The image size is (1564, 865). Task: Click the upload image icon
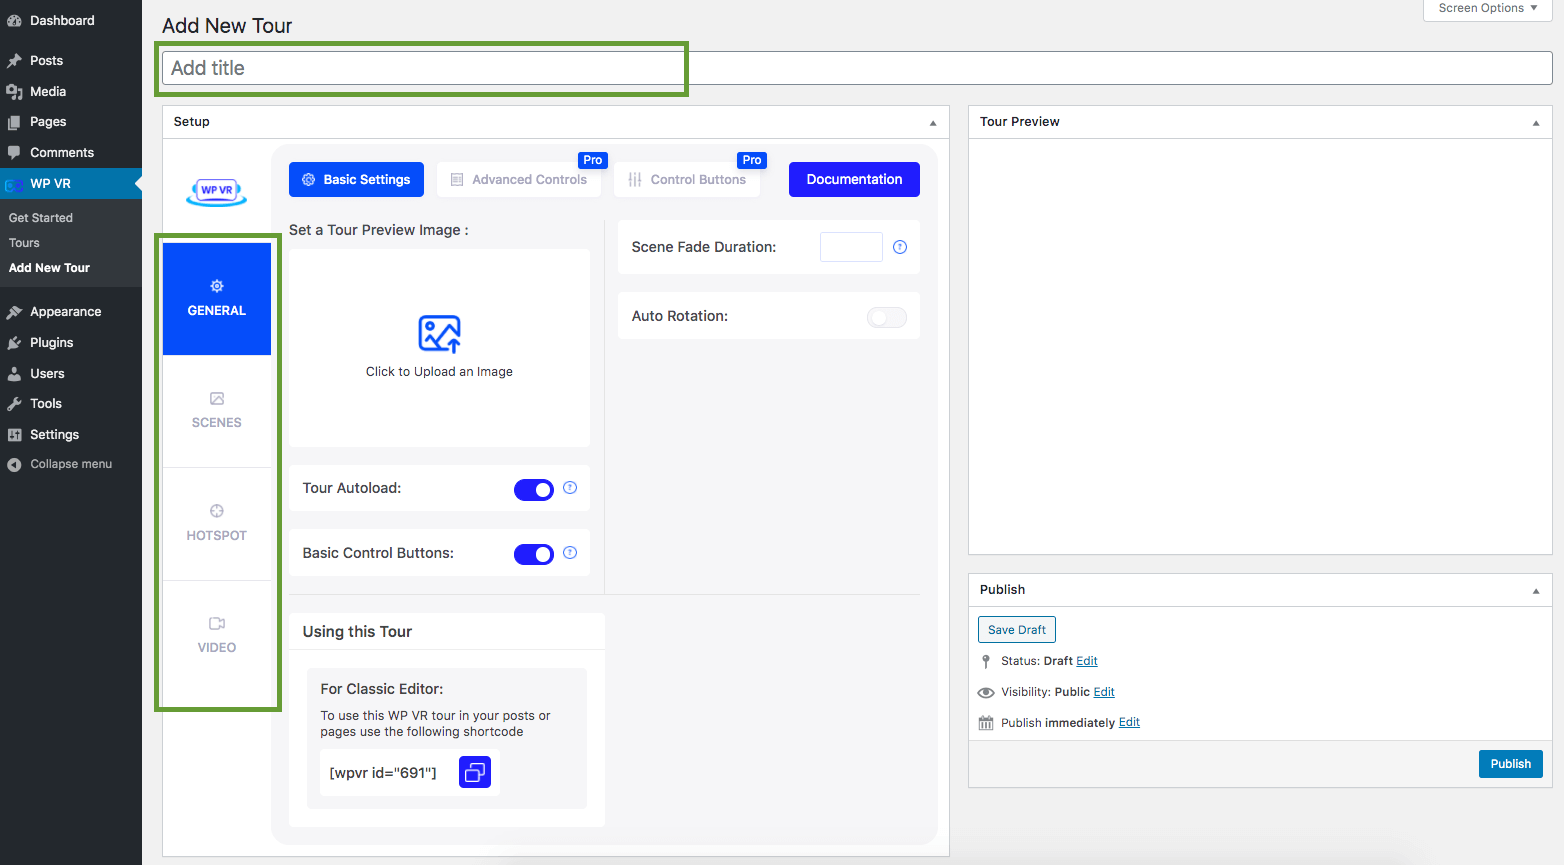[439, 334]
